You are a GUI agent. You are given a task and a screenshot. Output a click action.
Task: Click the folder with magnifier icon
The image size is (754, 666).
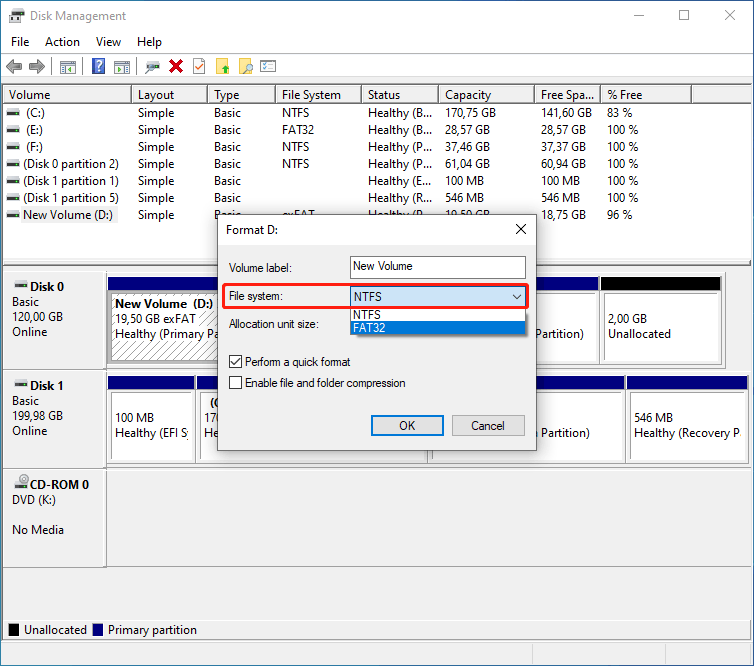[246, 66]
